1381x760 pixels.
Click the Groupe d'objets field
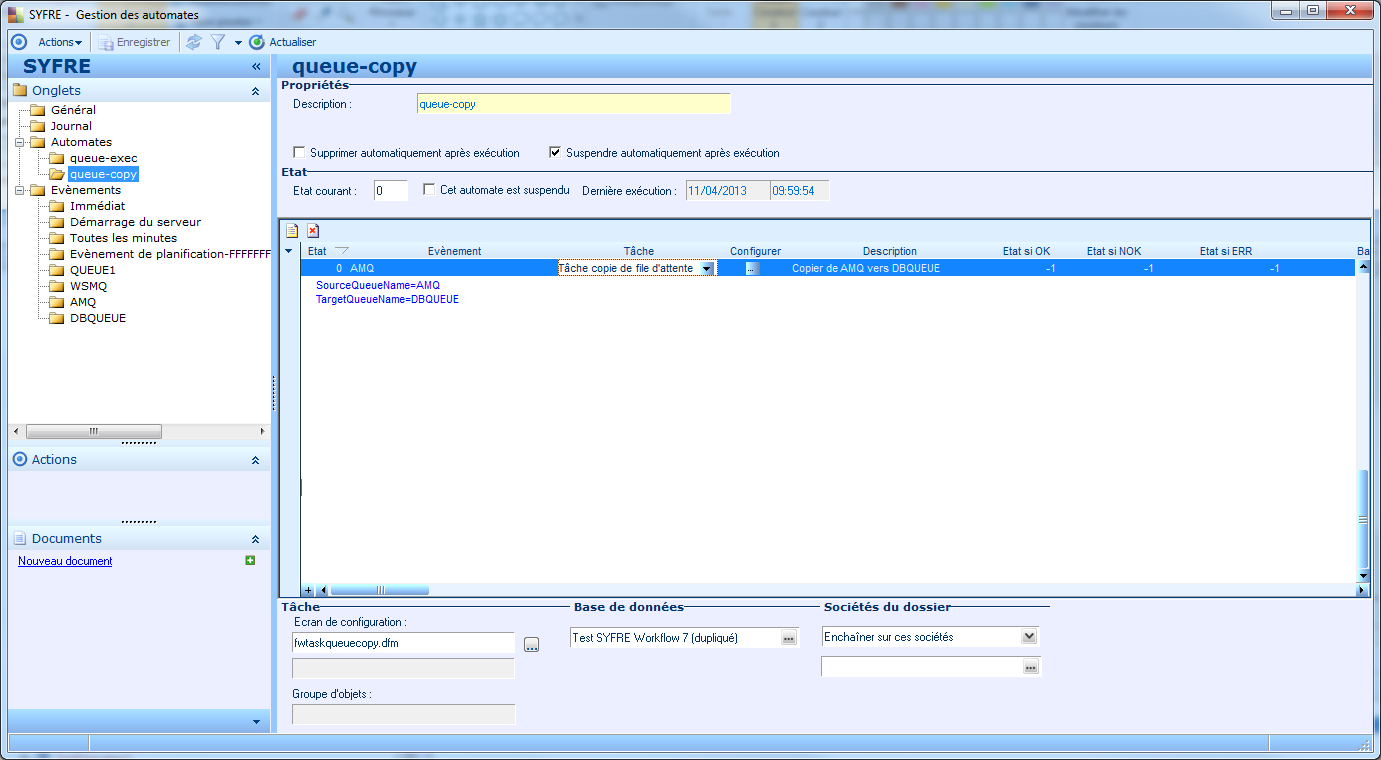tap(403, 714)
